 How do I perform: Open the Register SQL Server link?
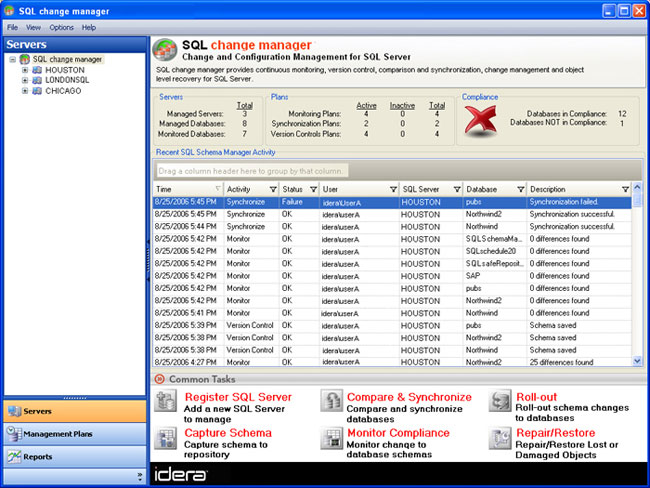[x=238, y=397]
